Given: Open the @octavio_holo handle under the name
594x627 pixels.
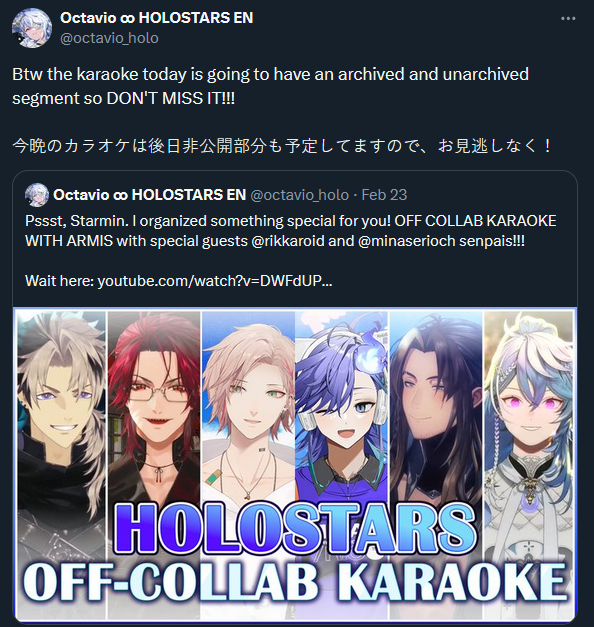Looking at the screenshot, I should tap(109, 38).
